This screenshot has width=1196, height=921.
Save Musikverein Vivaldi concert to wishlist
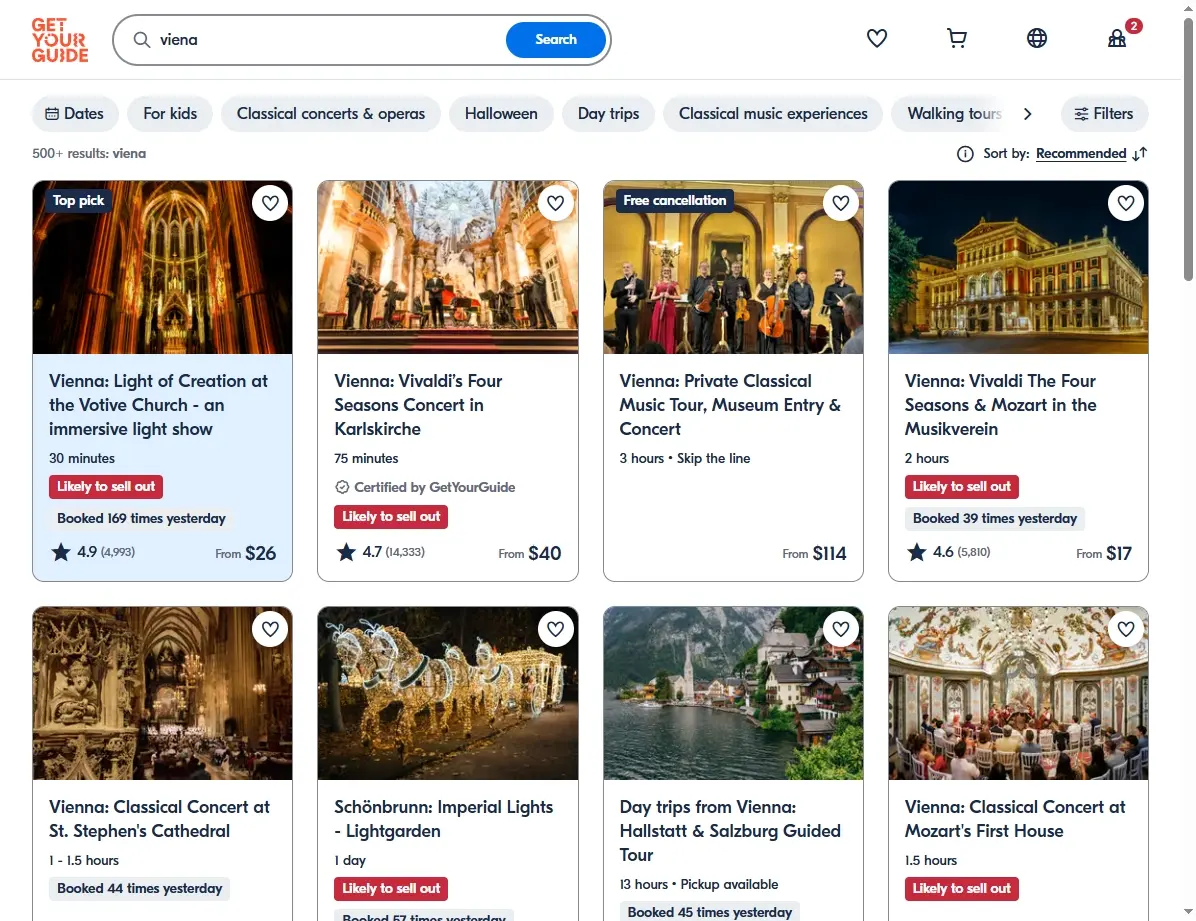pos(1126,203)
